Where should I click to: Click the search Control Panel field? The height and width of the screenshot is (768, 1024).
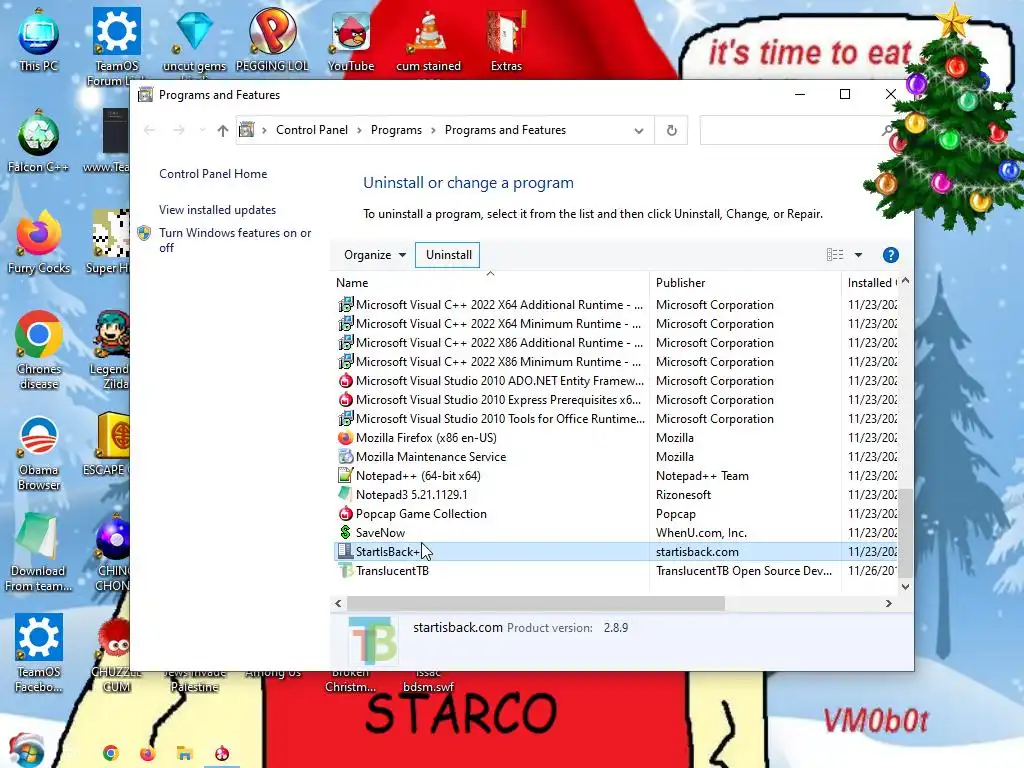[797, 130]
